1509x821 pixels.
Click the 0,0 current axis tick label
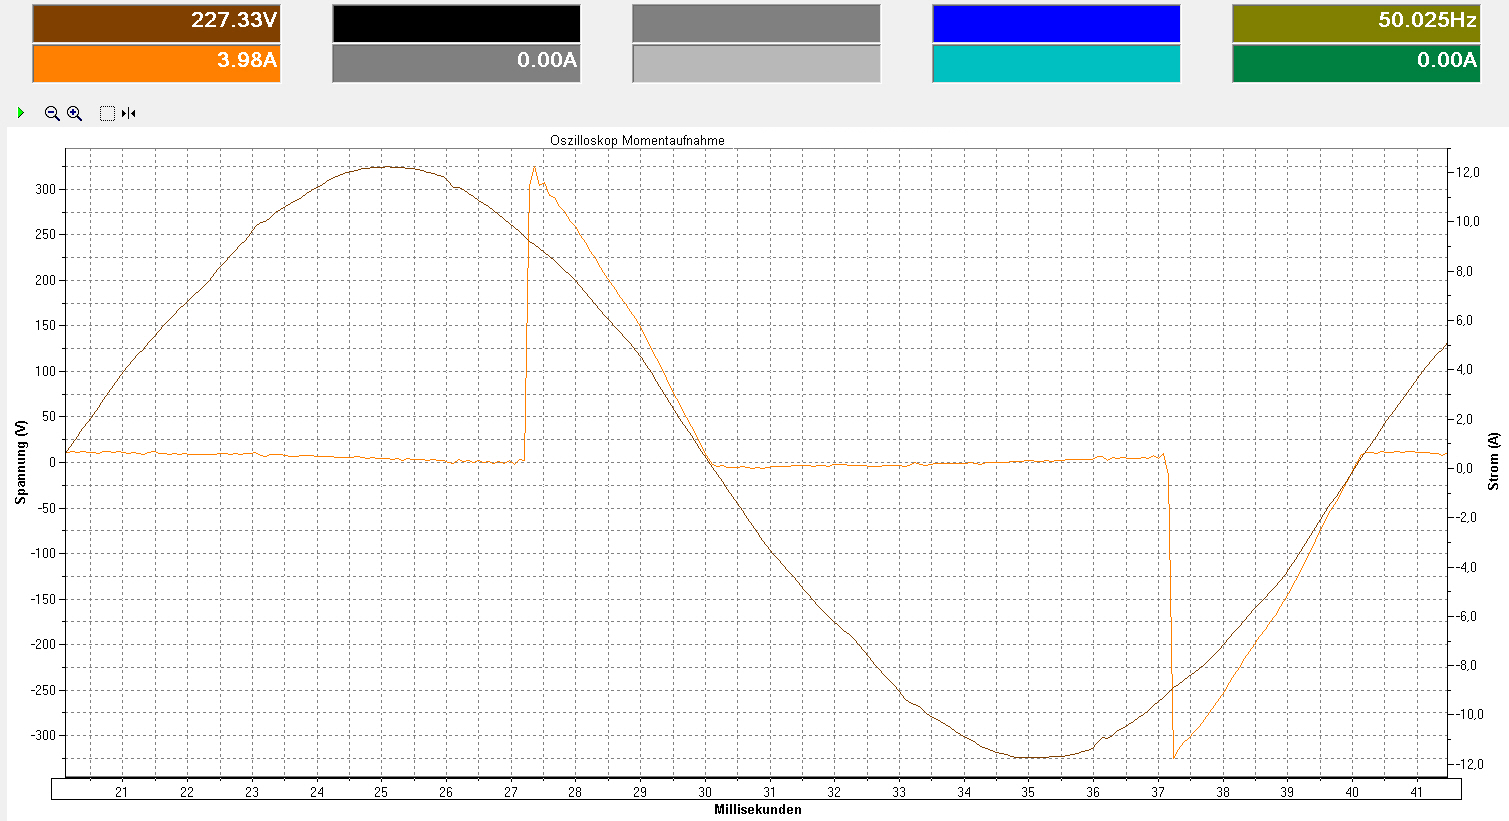(x=1465, y=469)
